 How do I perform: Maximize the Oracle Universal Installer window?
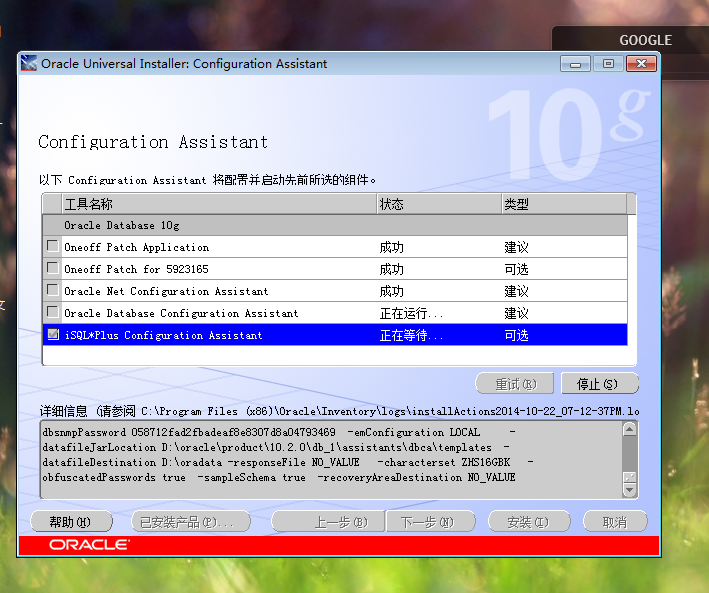click(x=608, y=64)
